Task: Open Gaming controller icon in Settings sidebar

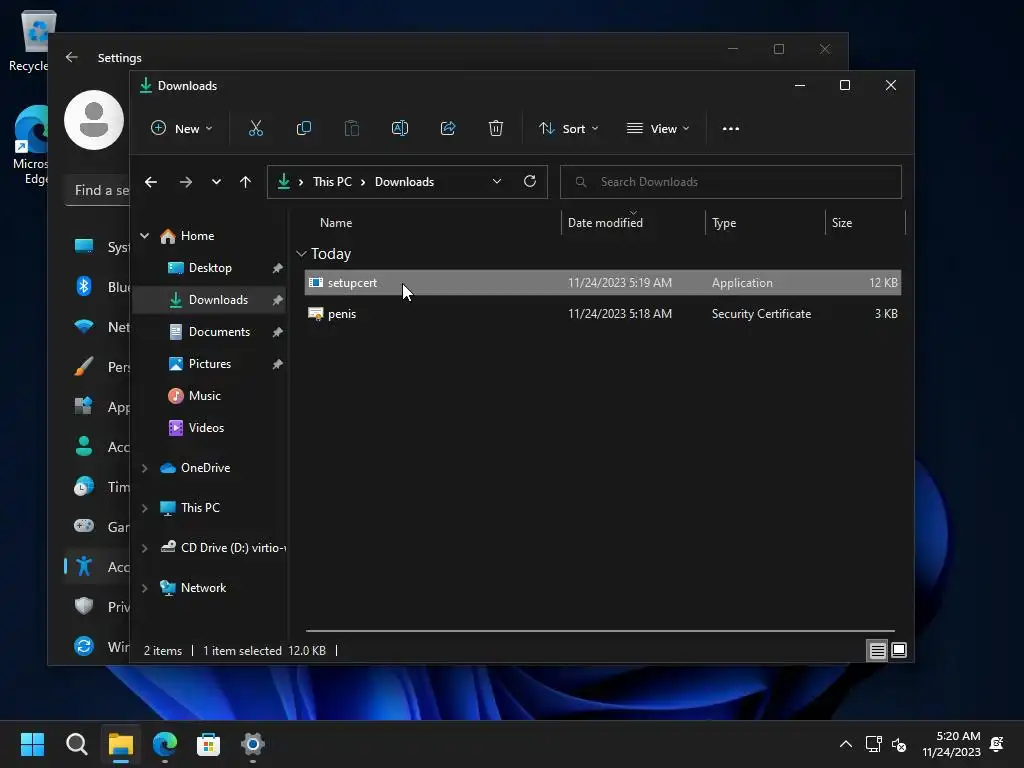Action: point(84,526)
